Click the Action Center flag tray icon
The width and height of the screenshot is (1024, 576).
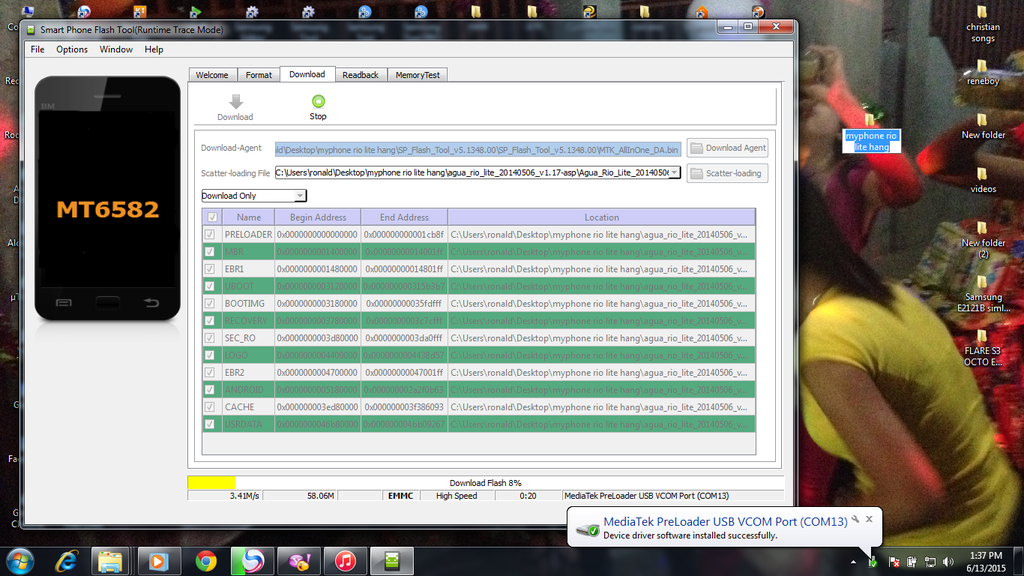894,562
